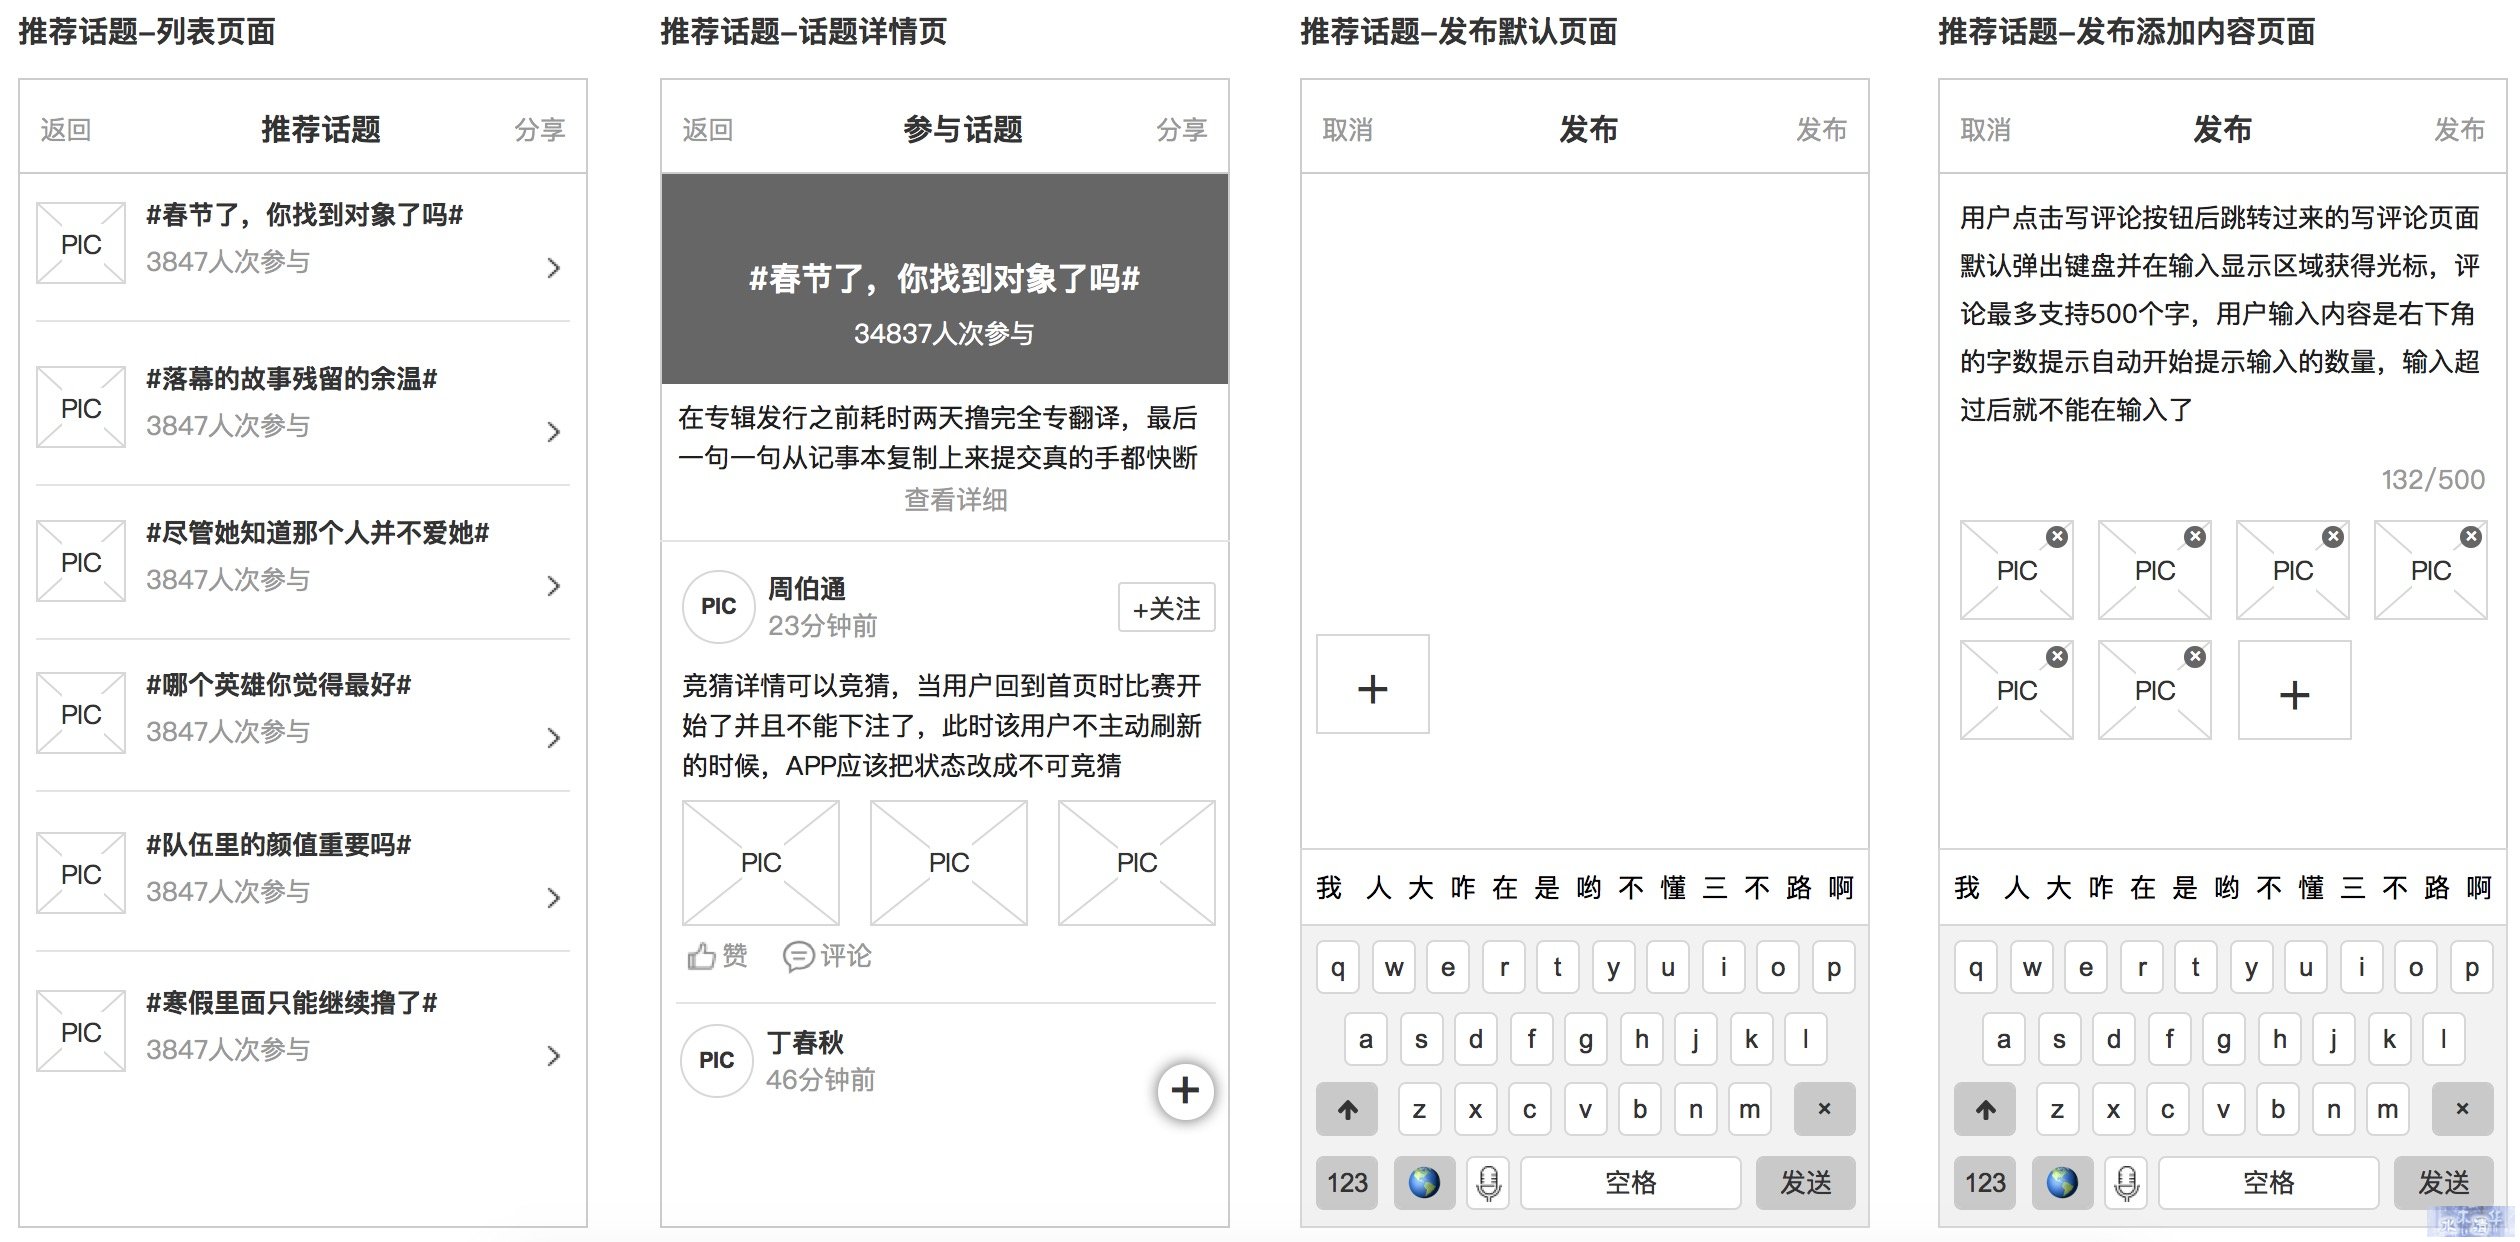Open the #哪个英雄你觉得最好# row chevron

pos(553,737)
